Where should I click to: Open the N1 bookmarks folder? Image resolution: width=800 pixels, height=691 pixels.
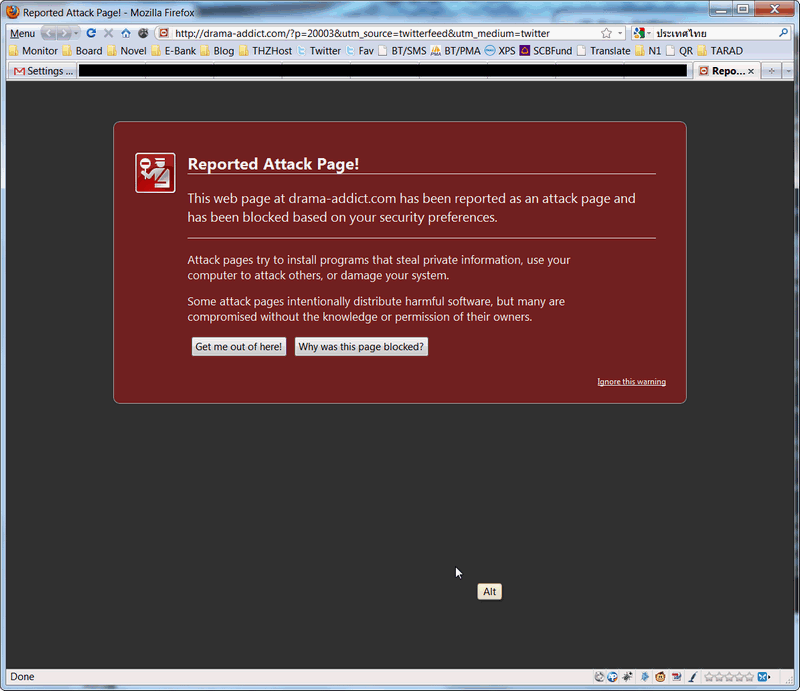pyautogui.click(x=648, y=51)
